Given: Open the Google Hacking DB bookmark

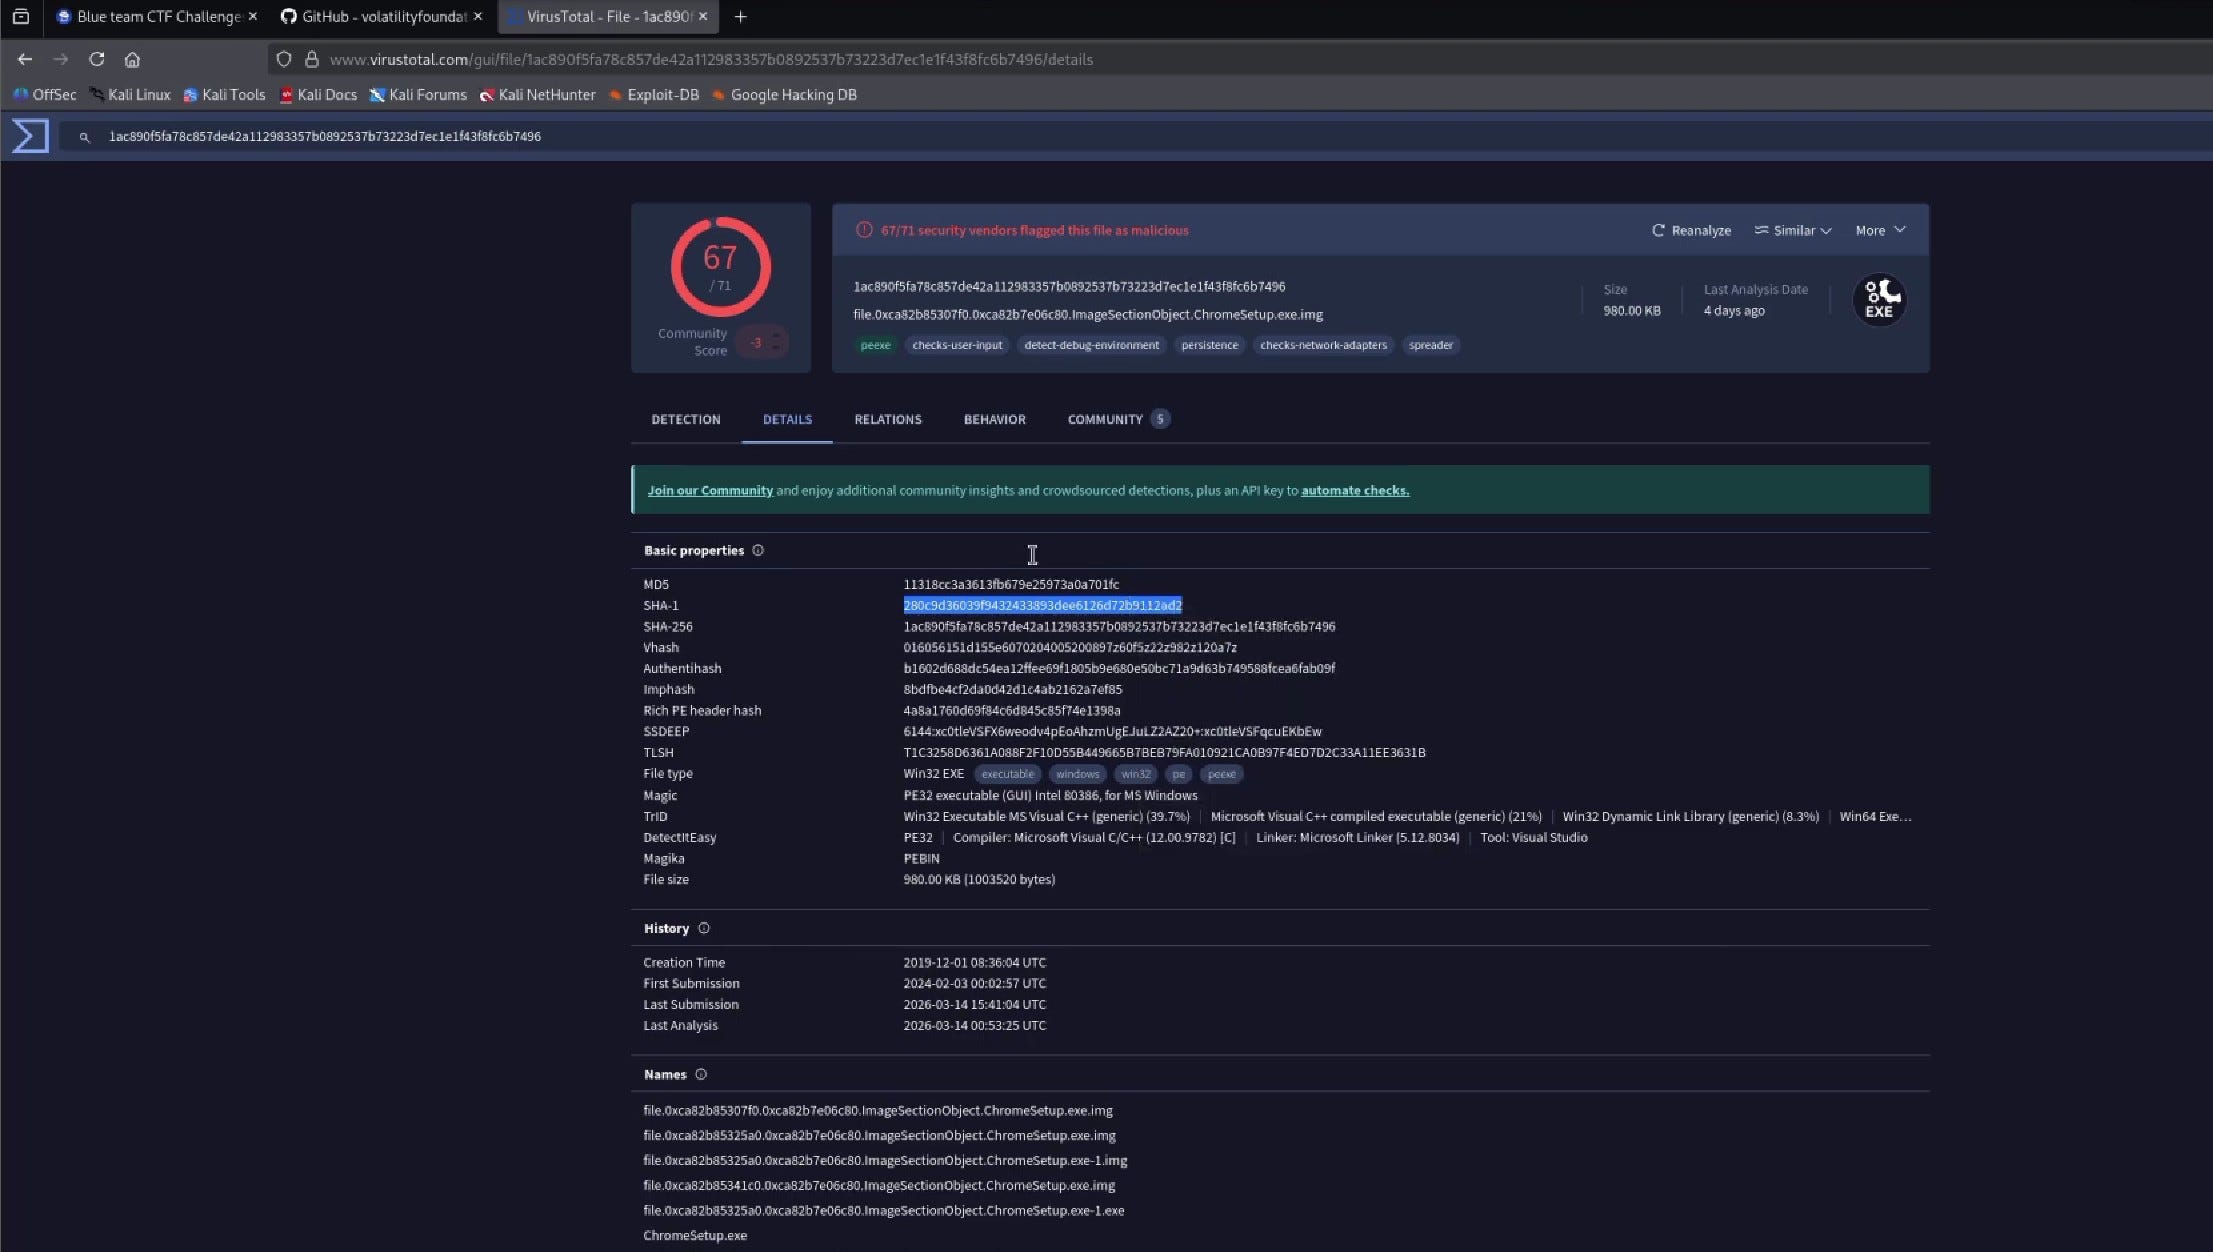Looking at the screenshot, I should tap(784, 95).
